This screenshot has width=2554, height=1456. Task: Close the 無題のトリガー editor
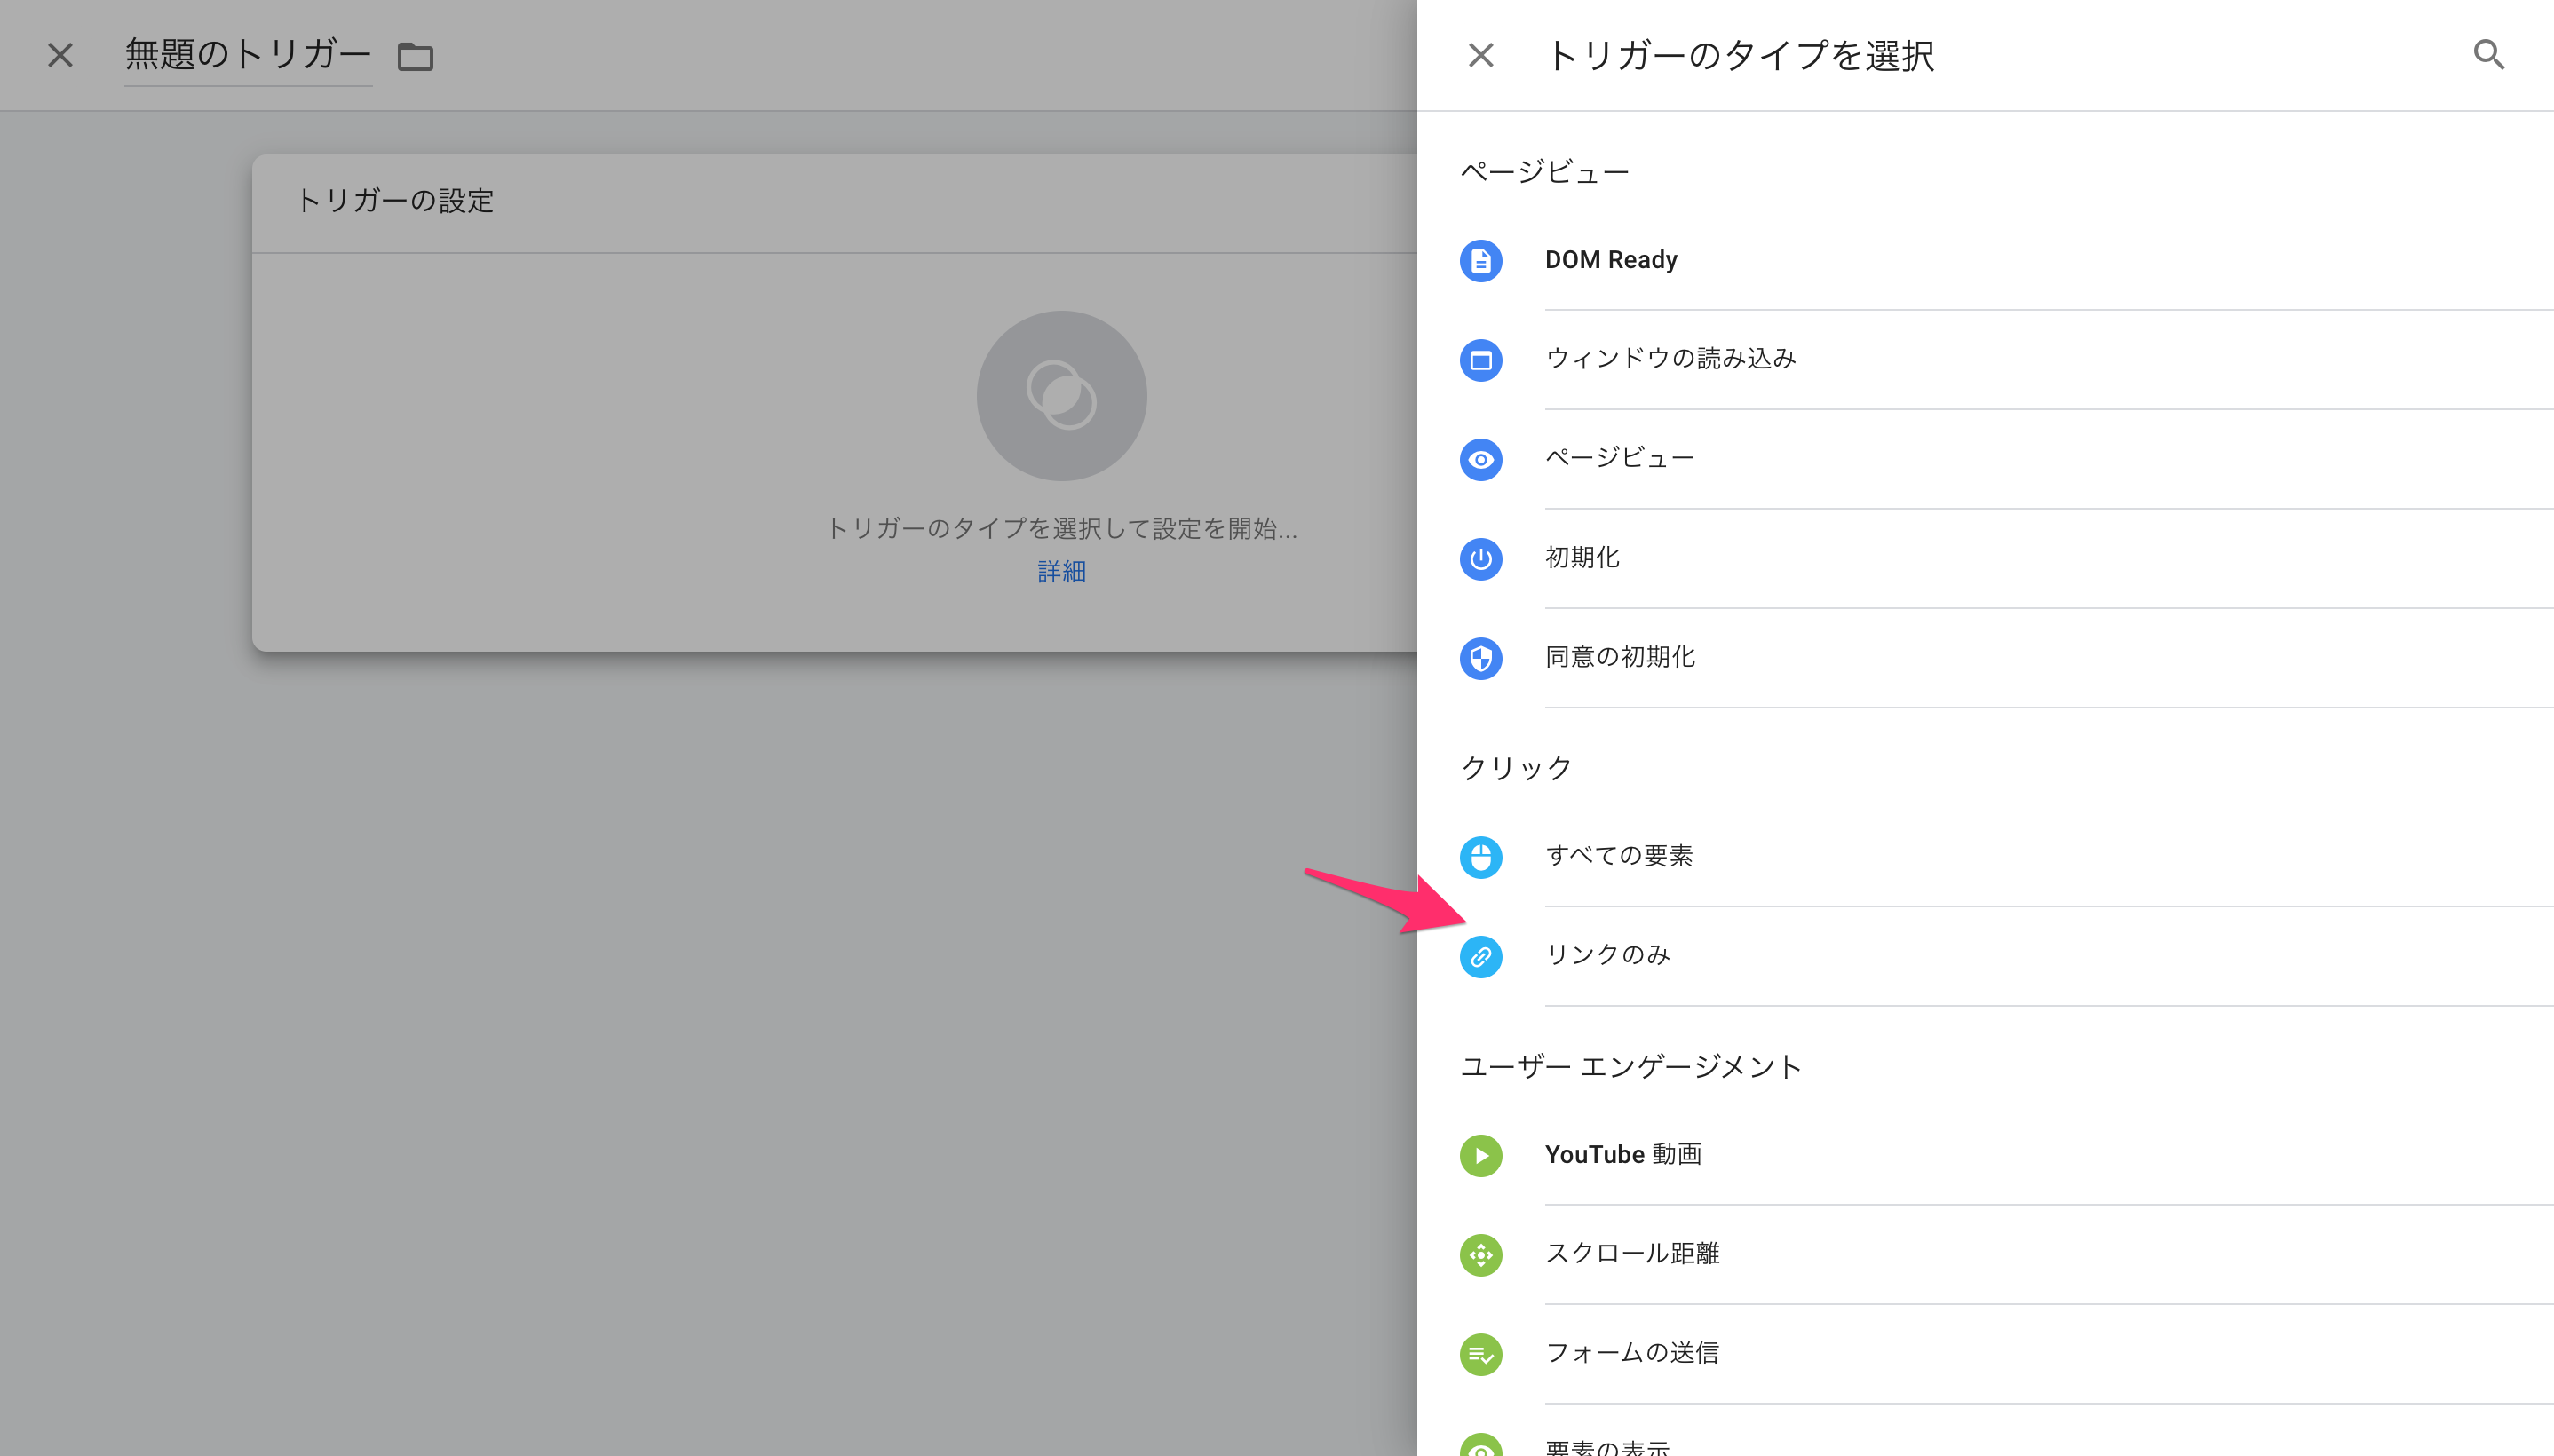[x=60, y=55]
